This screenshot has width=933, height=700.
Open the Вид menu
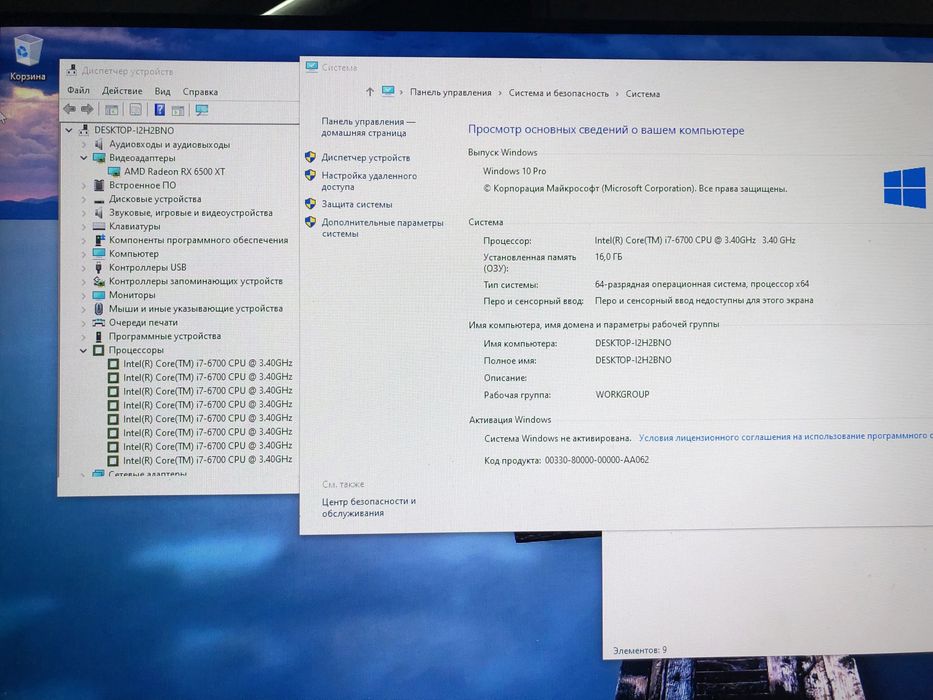pyautogui.click(x=162, y=92)
